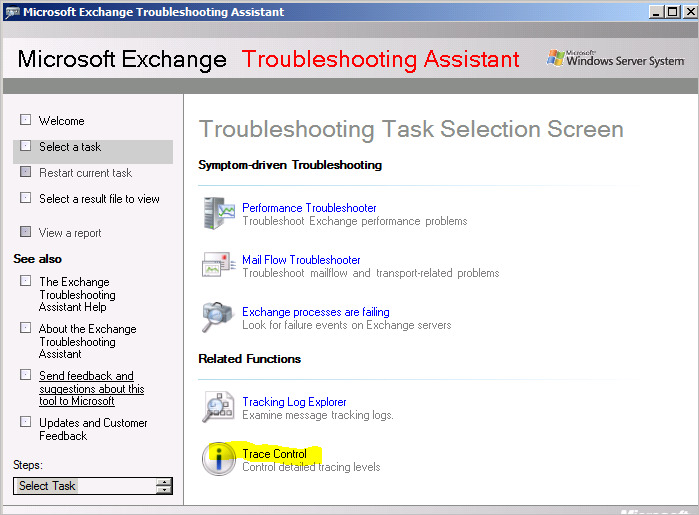699x515 pixels.
Task: Click the Performance Troubleshooter server icon
Action: click(x=218, y=213)
